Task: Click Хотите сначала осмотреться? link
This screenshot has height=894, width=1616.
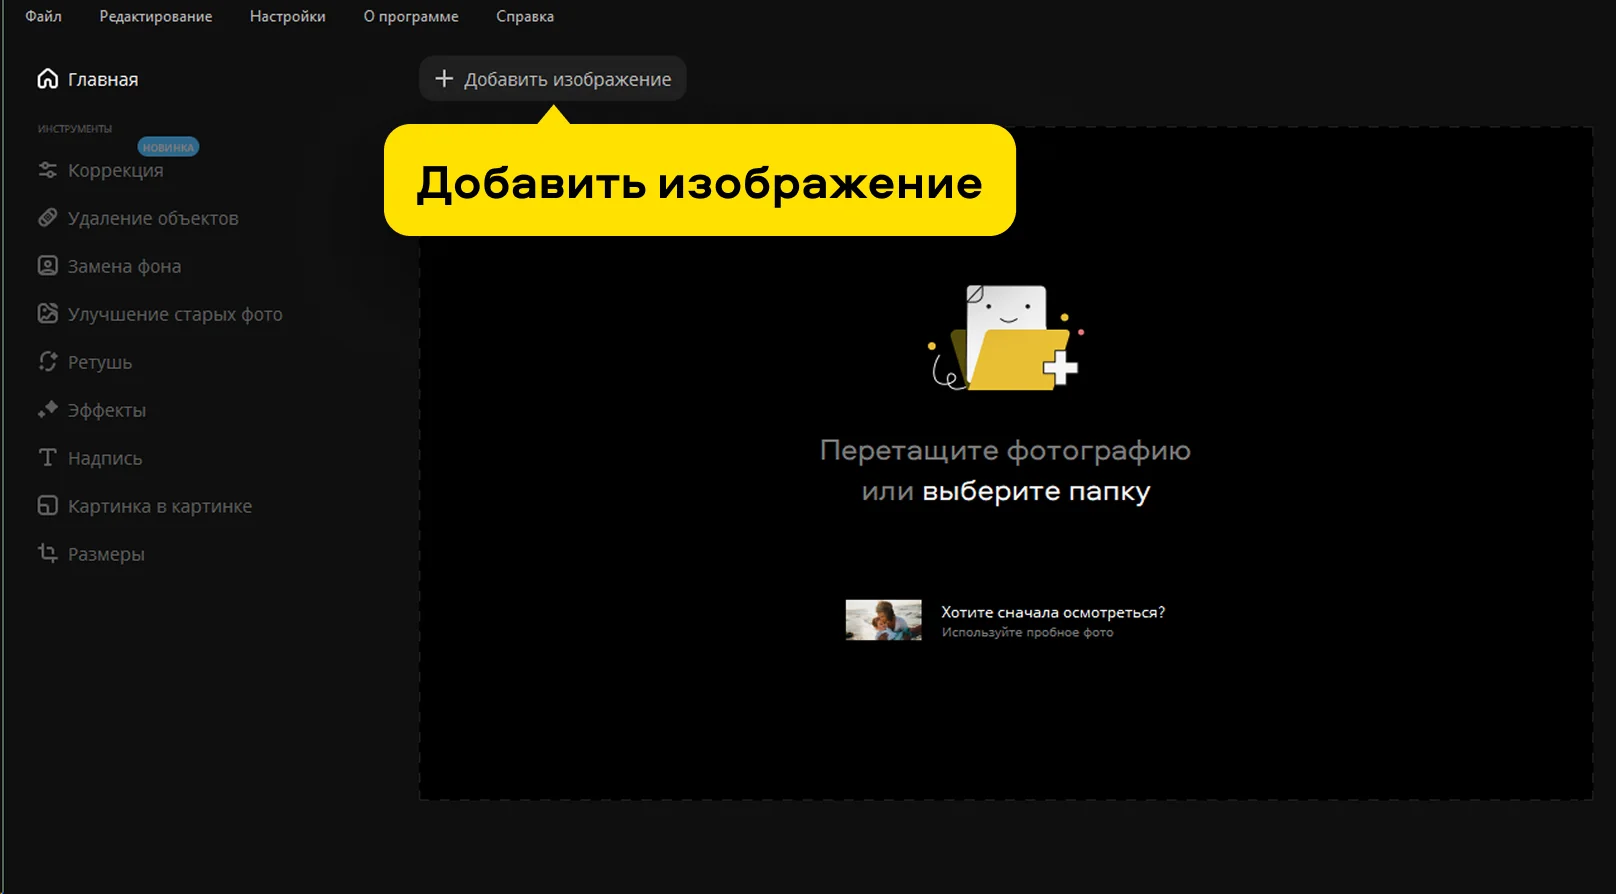Action: pos(1053,612)
